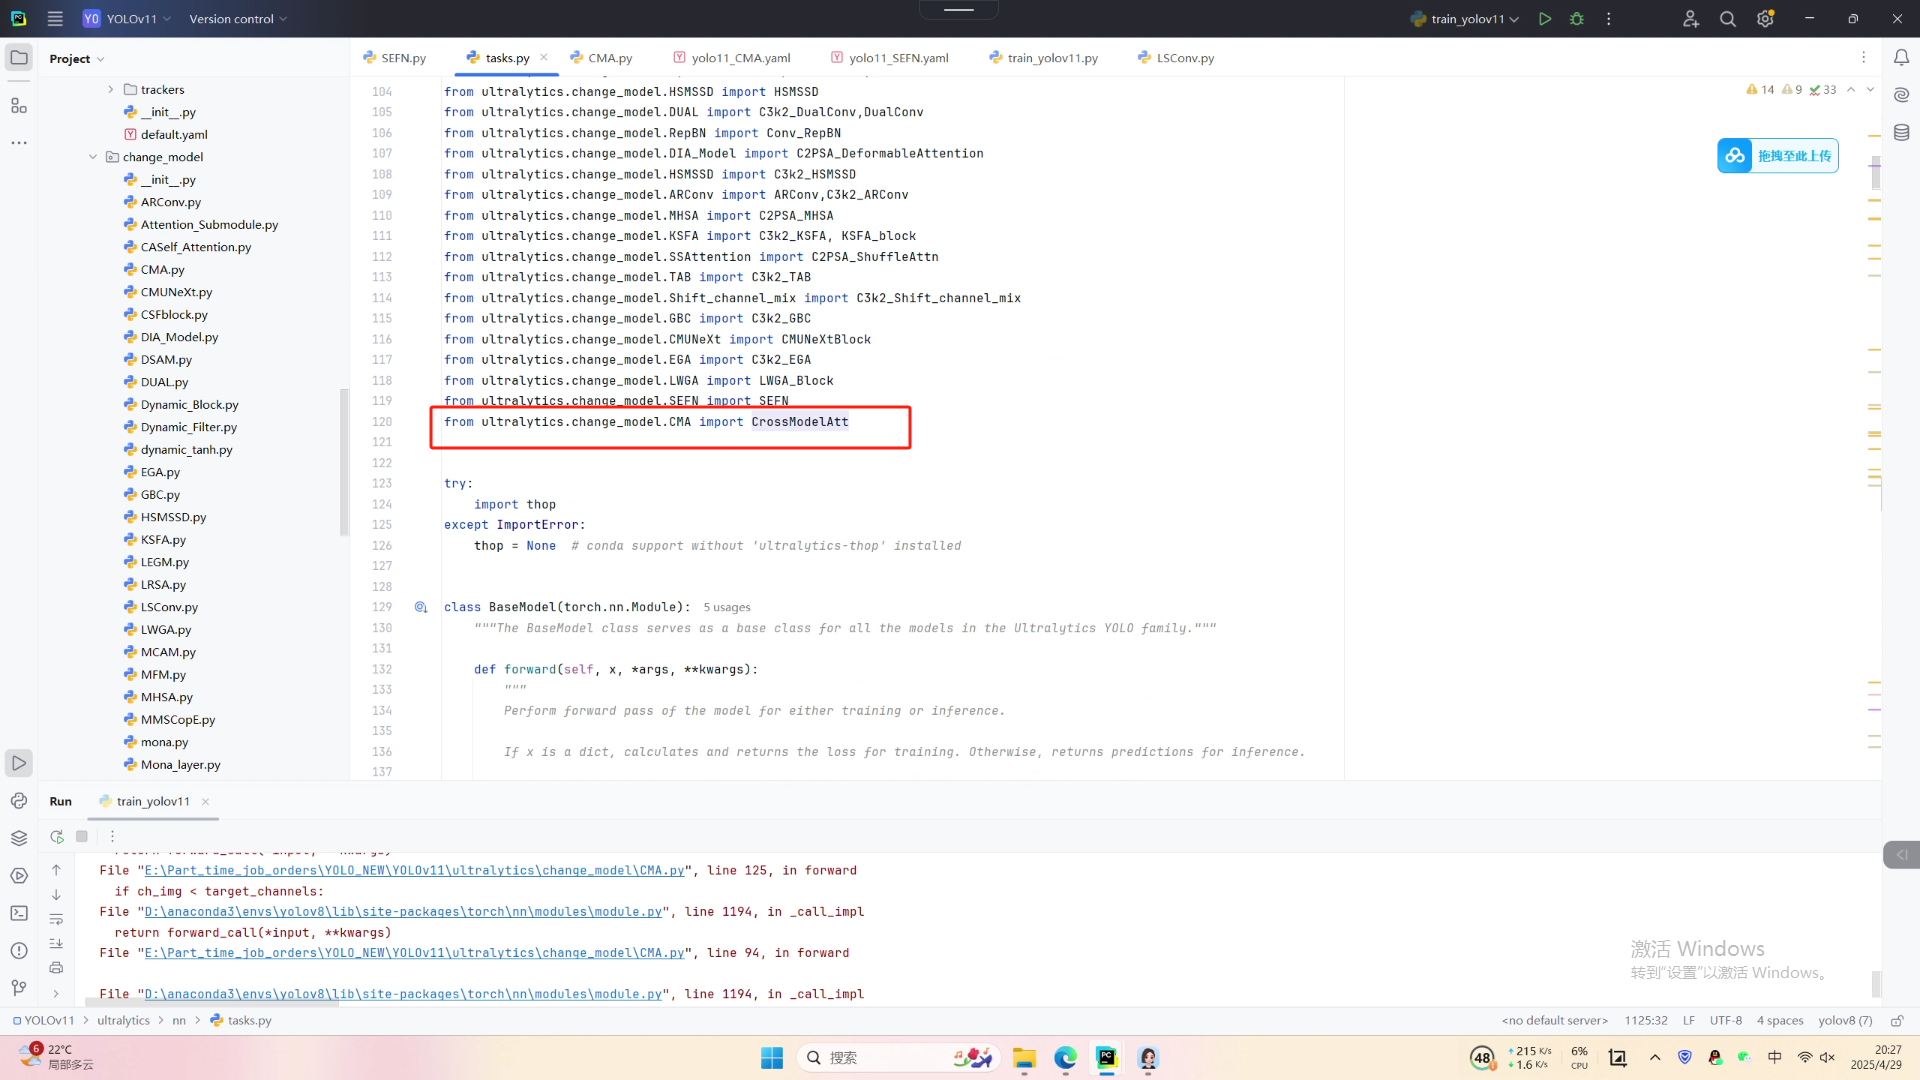Toggle the Project tool window folder icon

point(19,58)
